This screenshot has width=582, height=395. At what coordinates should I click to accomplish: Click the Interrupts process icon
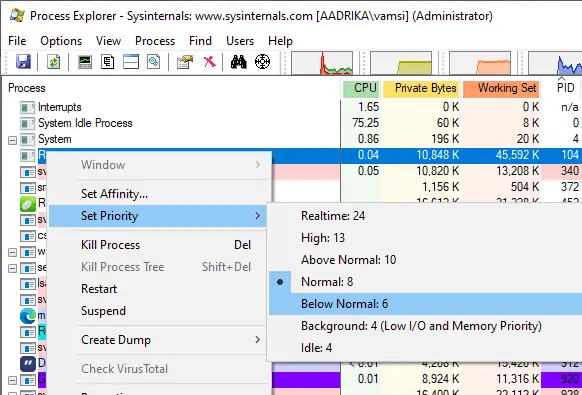pyautogui.click(x=27, y=107)
